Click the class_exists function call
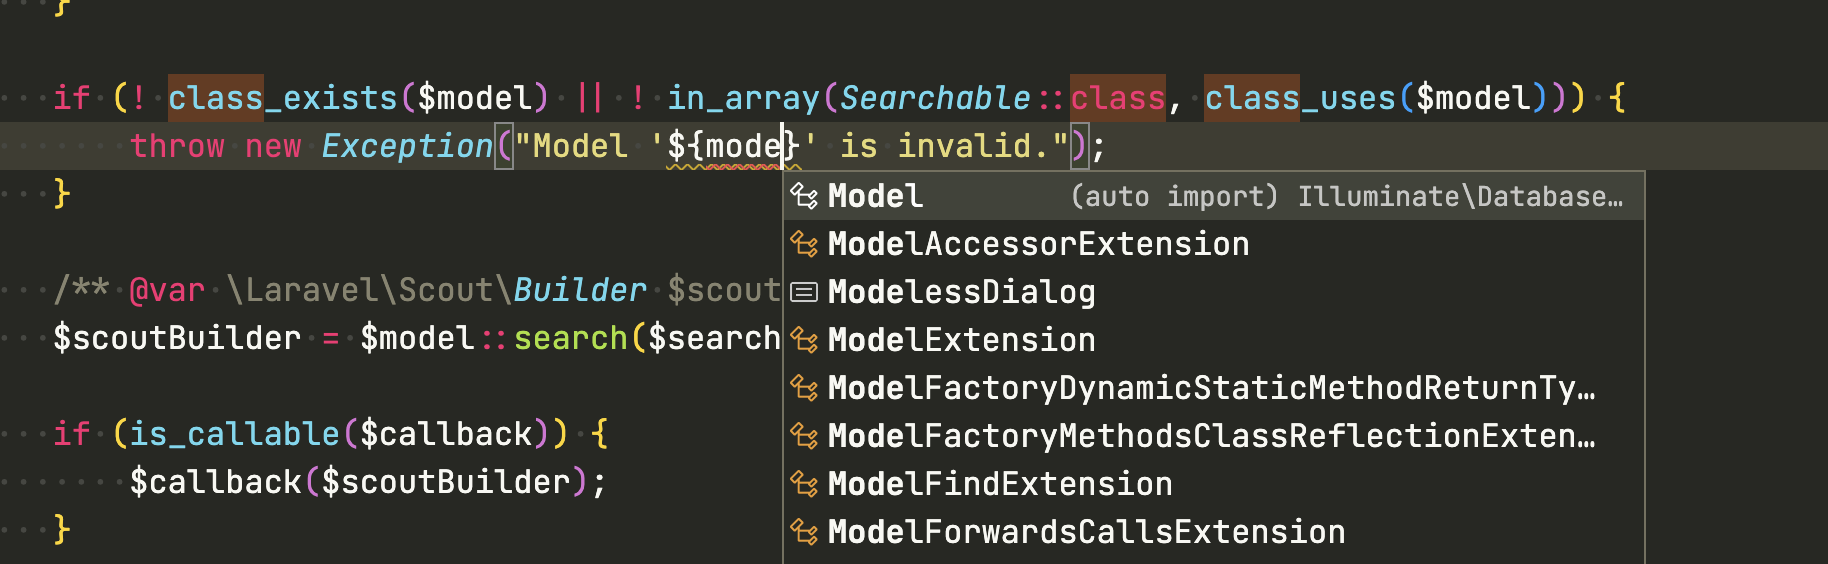 point(283,98)
